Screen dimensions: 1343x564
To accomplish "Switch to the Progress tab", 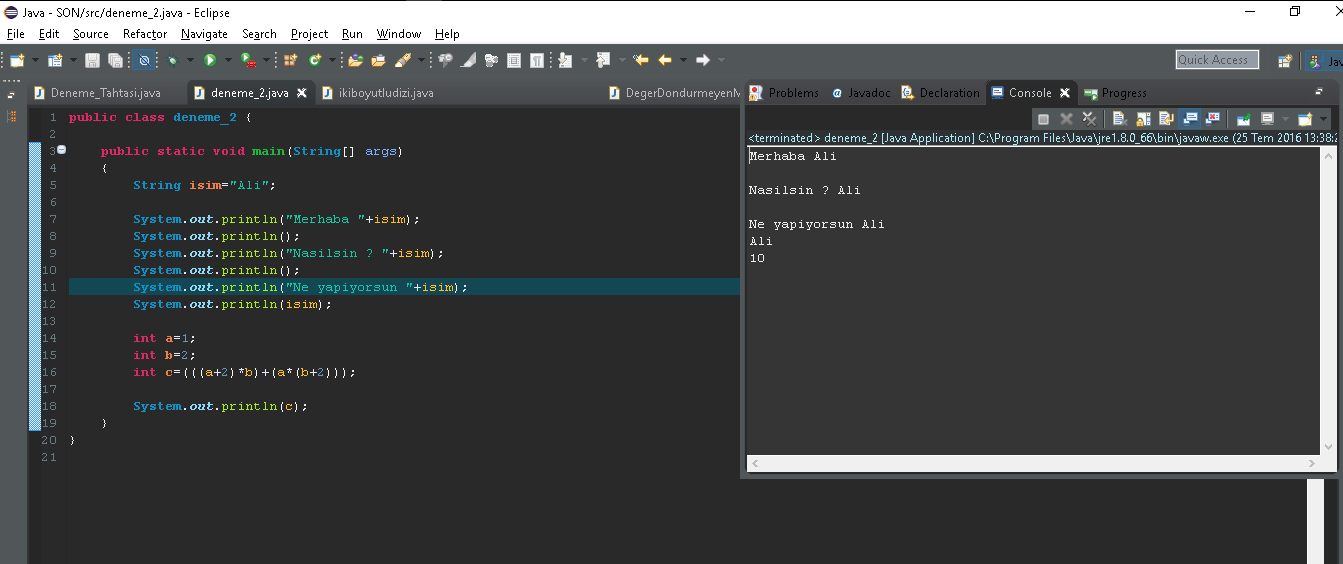I will tap(1116, 93).
